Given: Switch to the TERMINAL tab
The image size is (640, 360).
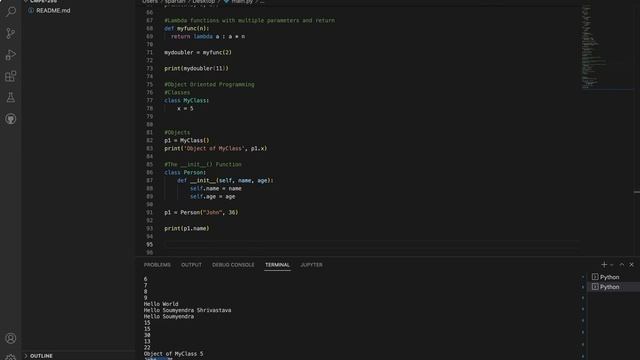Looking at the screenshot, I should 277,265.
